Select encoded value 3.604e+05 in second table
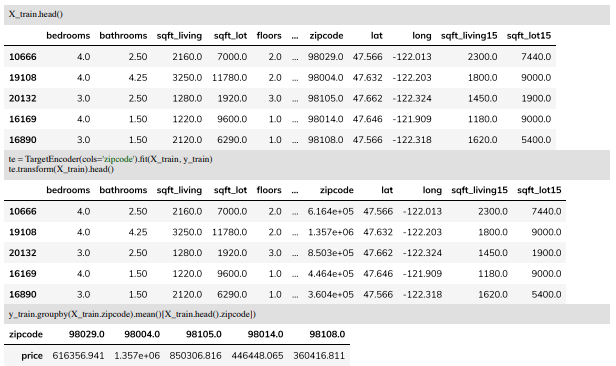 (330, 295)
